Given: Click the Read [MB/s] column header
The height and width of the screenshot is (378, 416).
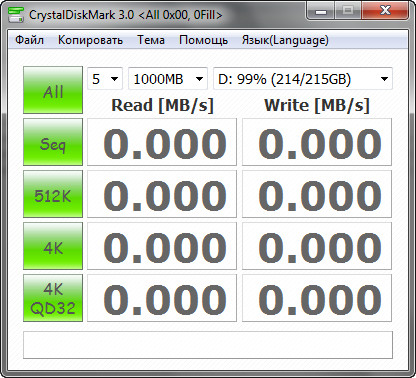Looking at the screenshot, I should point(162,105).
